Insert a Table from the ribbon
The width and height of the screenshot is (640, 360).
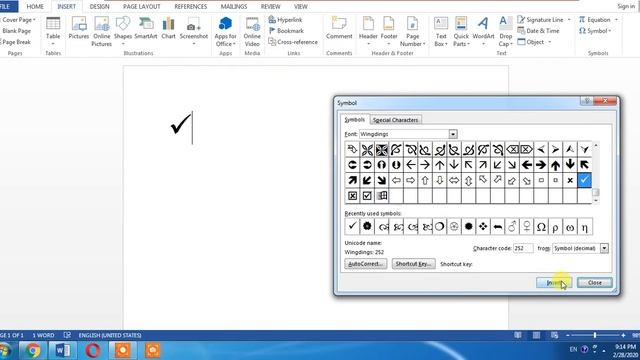53,31
